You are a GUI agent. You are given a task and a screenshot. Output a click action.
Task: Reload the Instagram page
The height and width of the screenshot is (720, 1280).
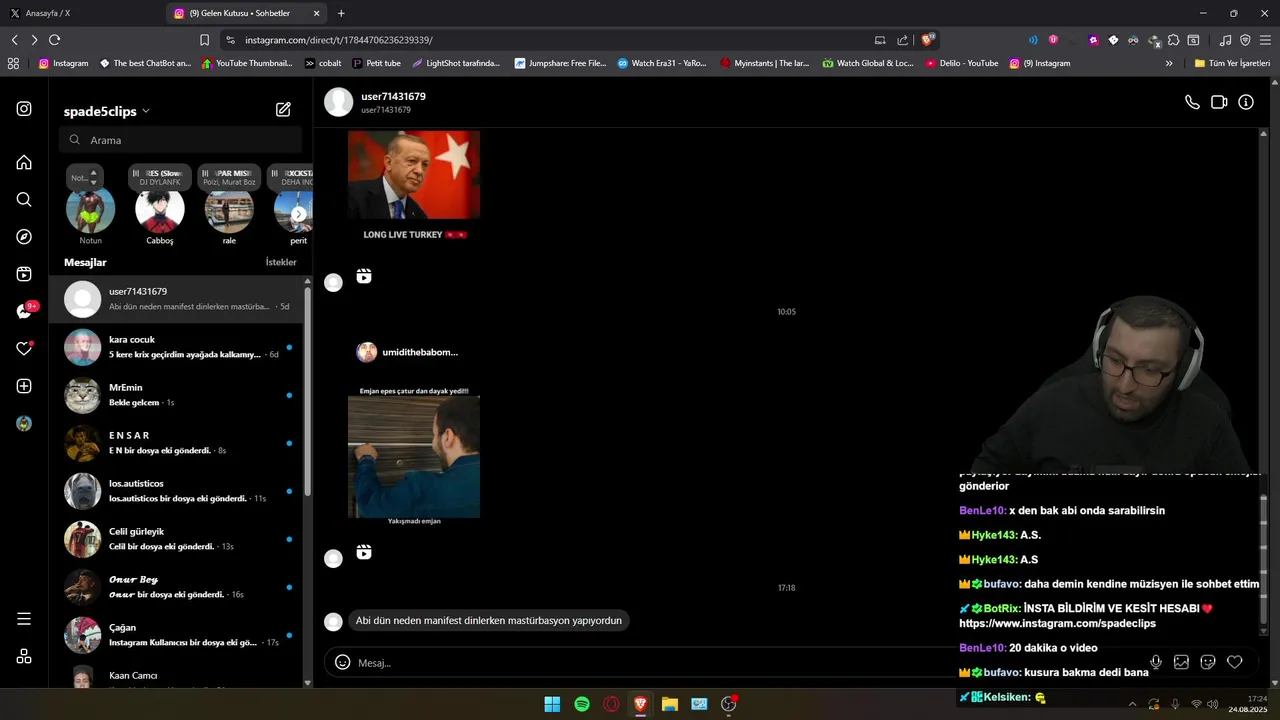click(x=54, y=40)
